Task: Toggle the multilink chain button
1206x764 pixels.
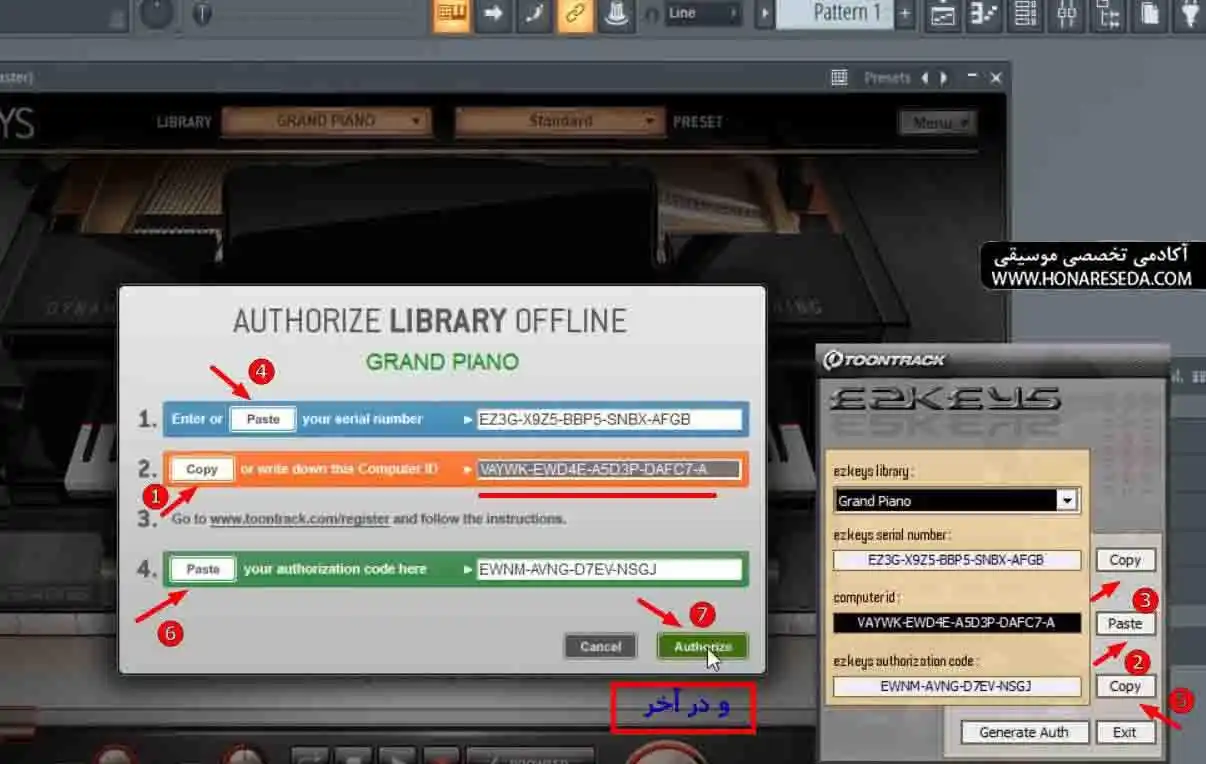Action: tap(575, 15)
